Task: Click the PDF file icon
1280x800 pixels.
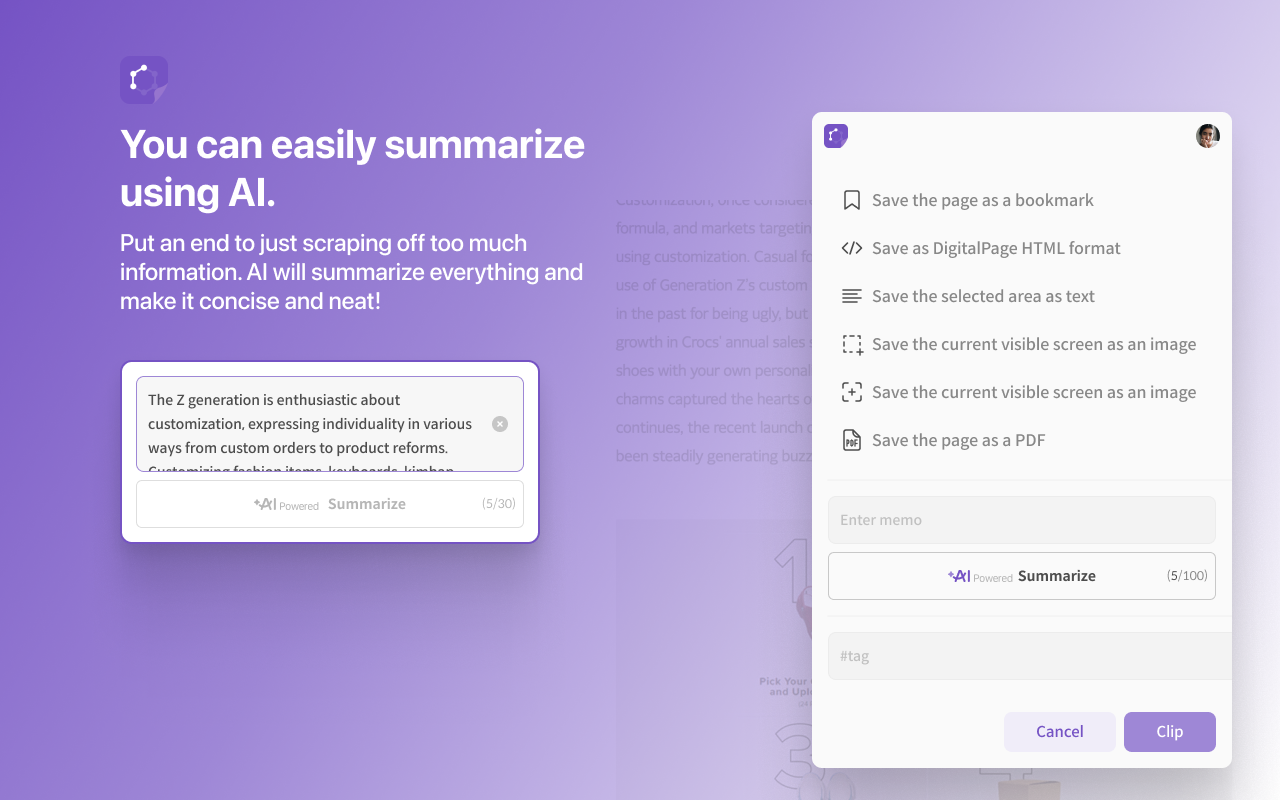Action: coord(852,440)
